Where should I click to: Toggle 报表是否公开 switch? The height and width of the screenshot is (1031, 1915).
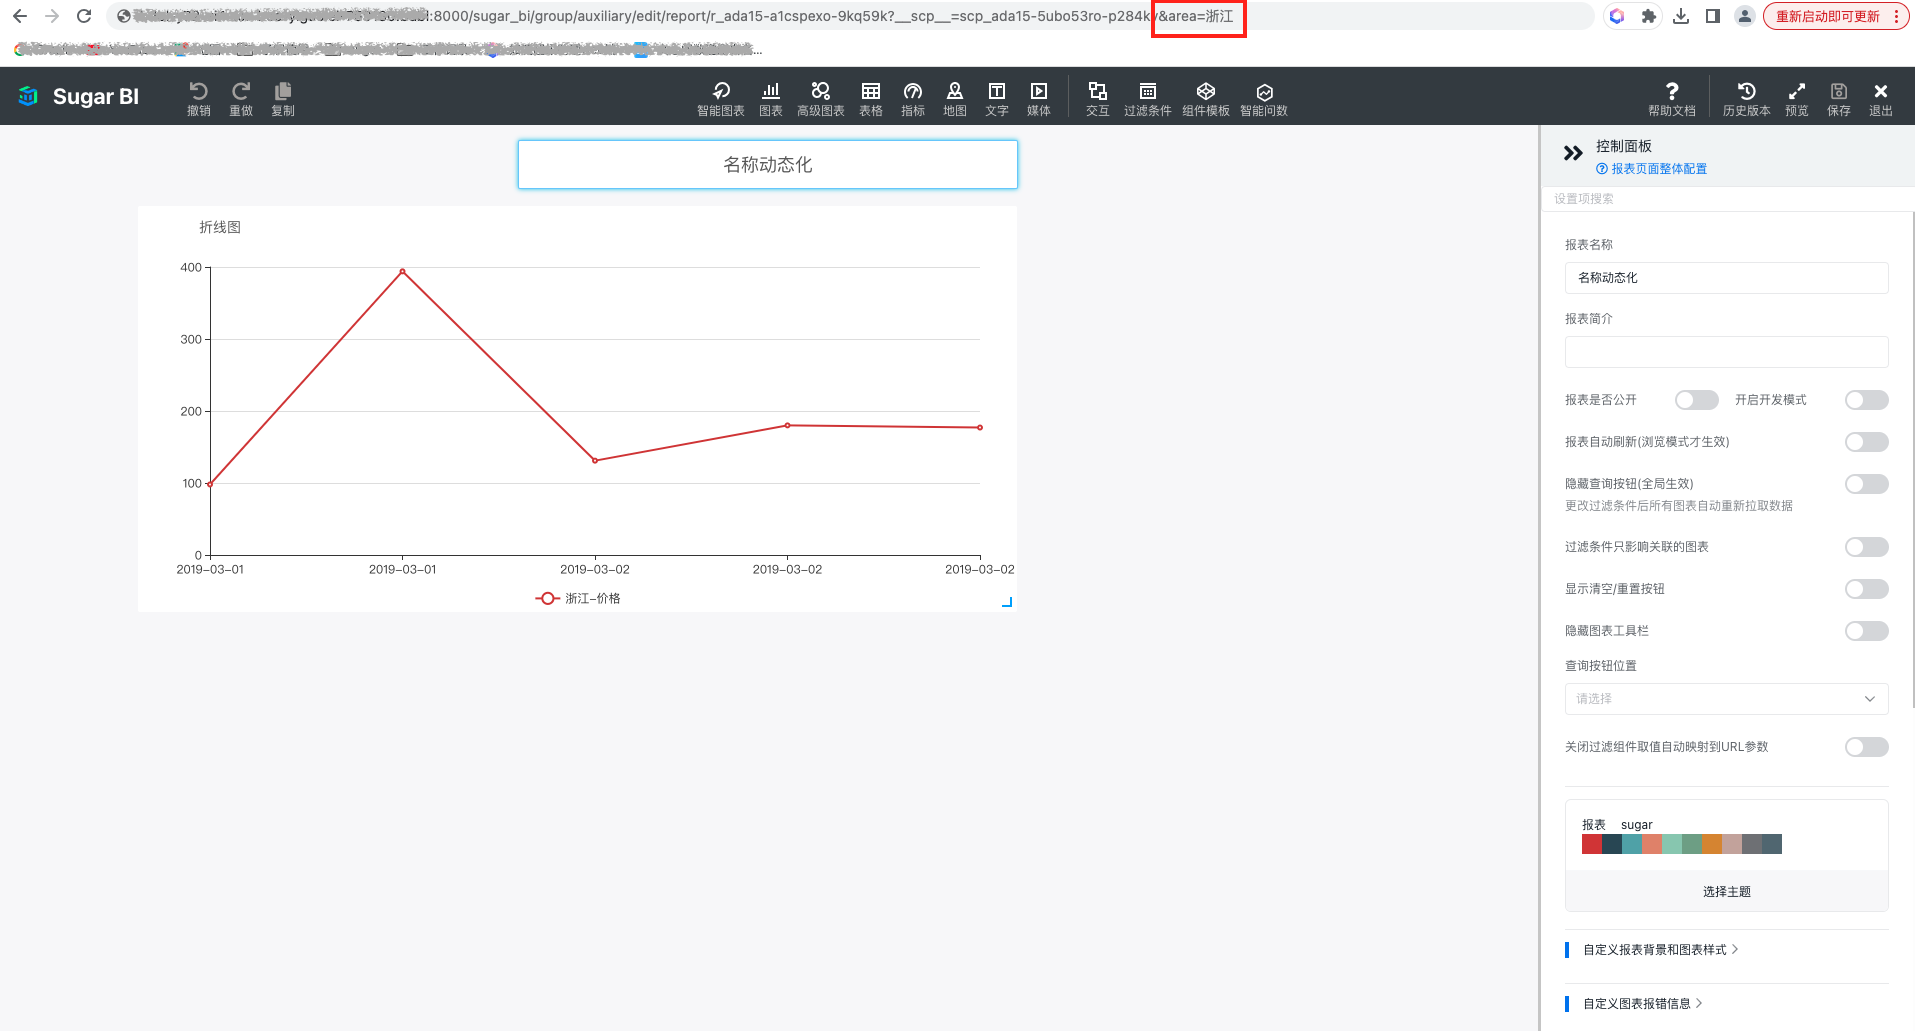pos(1696,400)
